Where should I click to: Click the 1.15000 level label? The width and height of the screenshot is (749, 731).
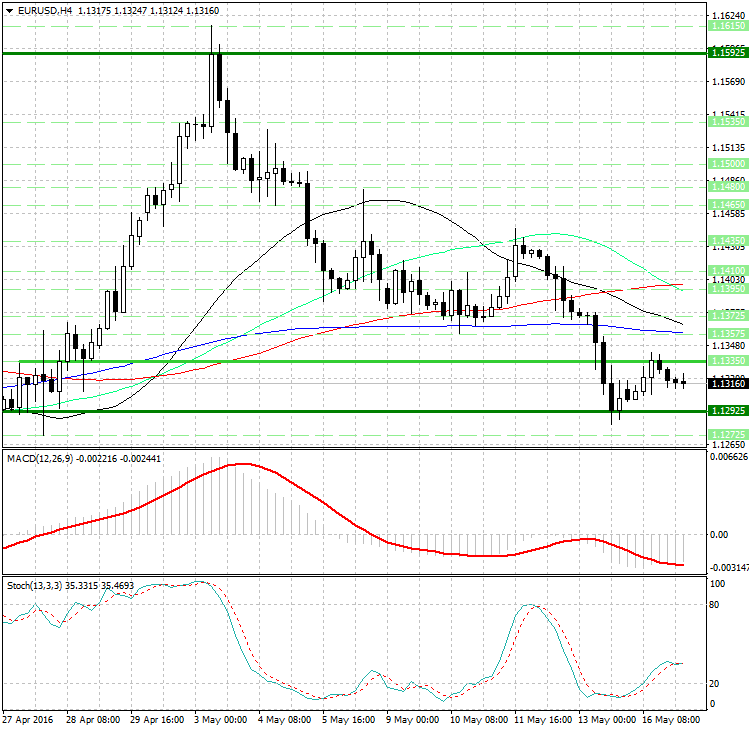click(728, 163)
